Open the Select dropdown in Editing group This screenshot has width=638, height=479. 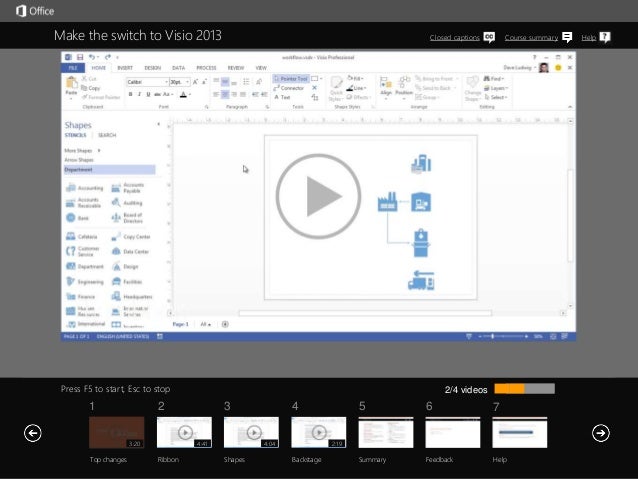496,97
